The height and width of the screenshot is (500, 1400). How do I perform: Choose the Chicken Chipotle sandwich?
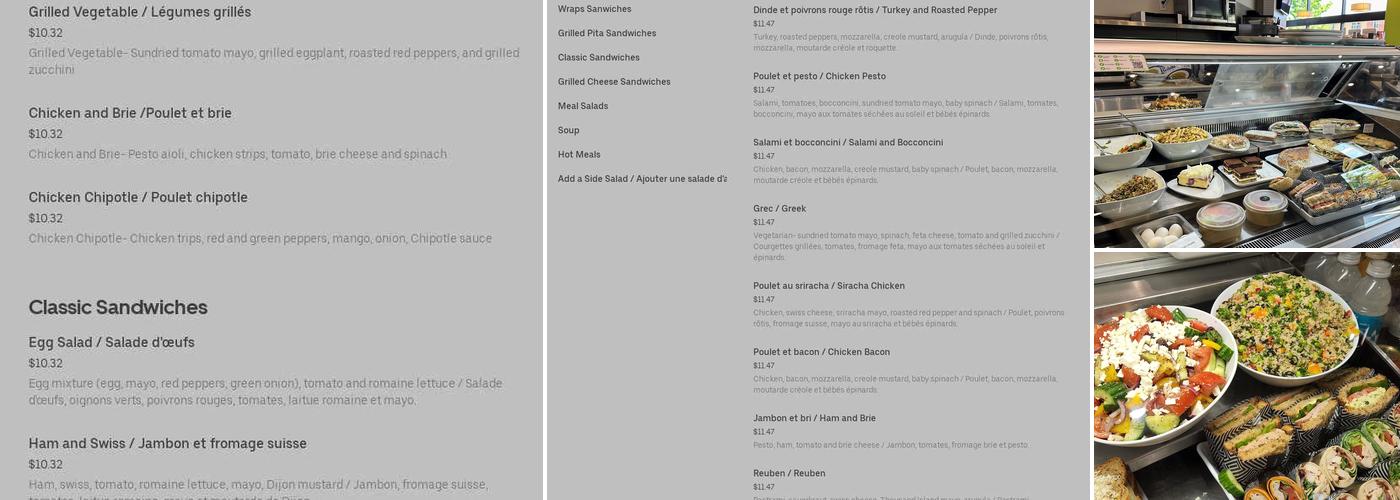[x=138, y=197]
